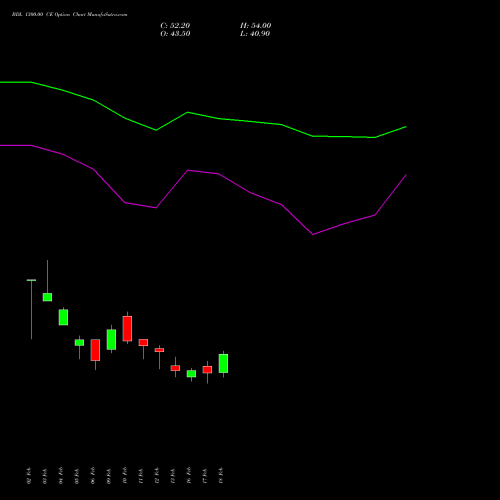Click the doji candle above 02 Feb
Screen dimensions: 500x500
pyautogui.click(x=31, y=280)
